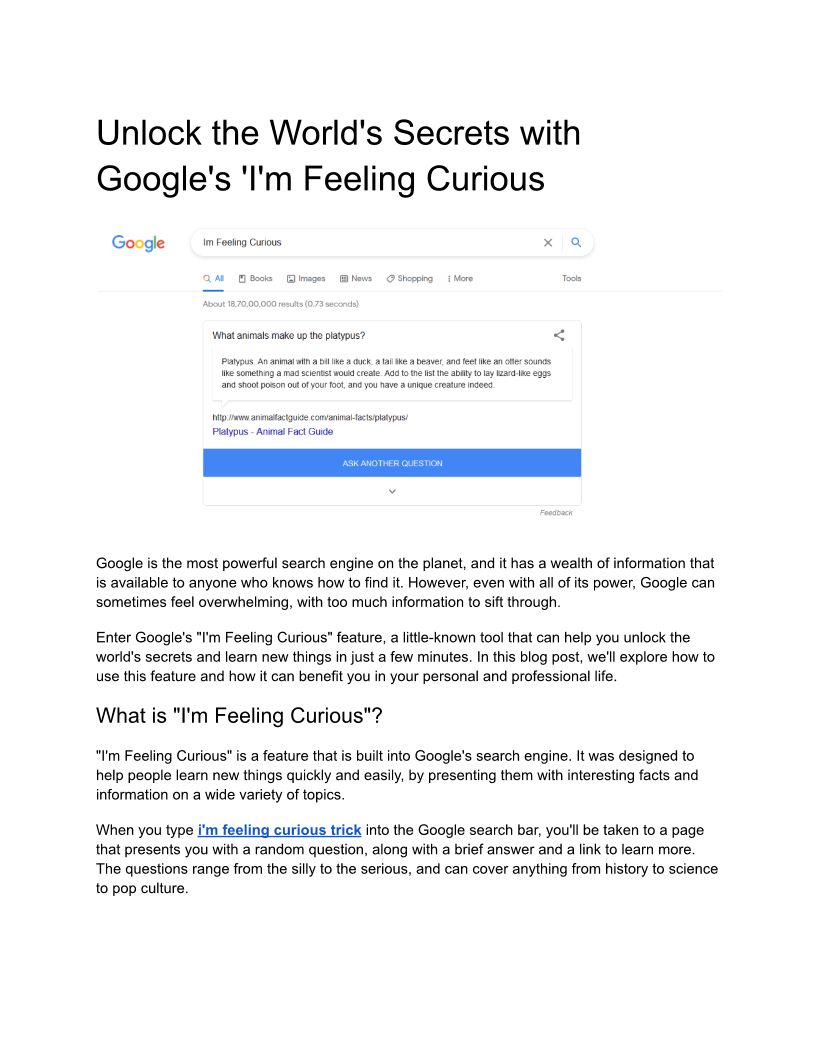
Task: Click the Google logo
Action: point(138,243)
